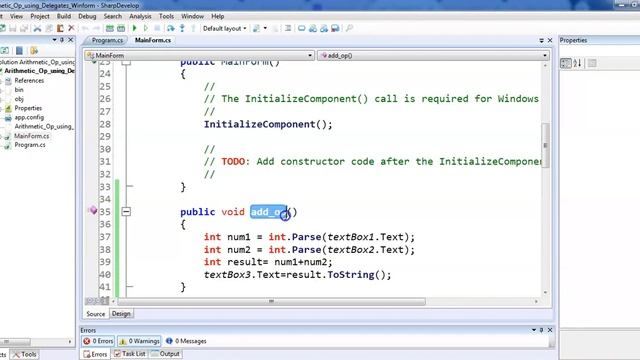The width and height of the screenshot is (640, 360).
Task: Click the Projects panel refresh icon
Action: [5, 51]
